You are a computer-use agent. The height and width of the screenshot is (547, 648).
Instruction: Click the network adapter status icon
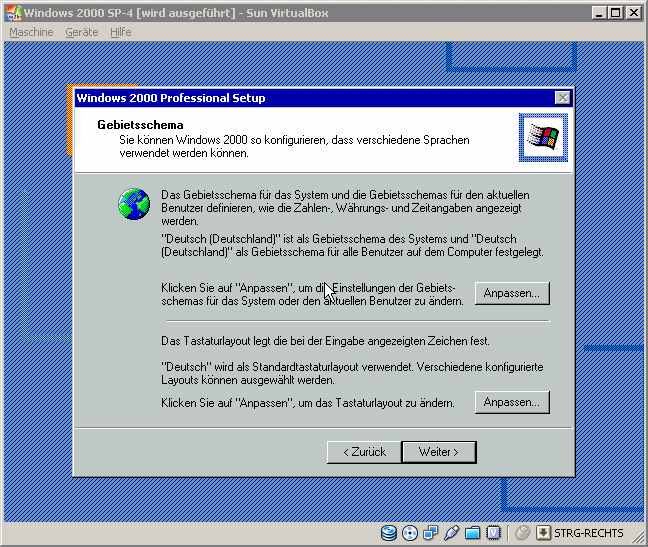431,533
